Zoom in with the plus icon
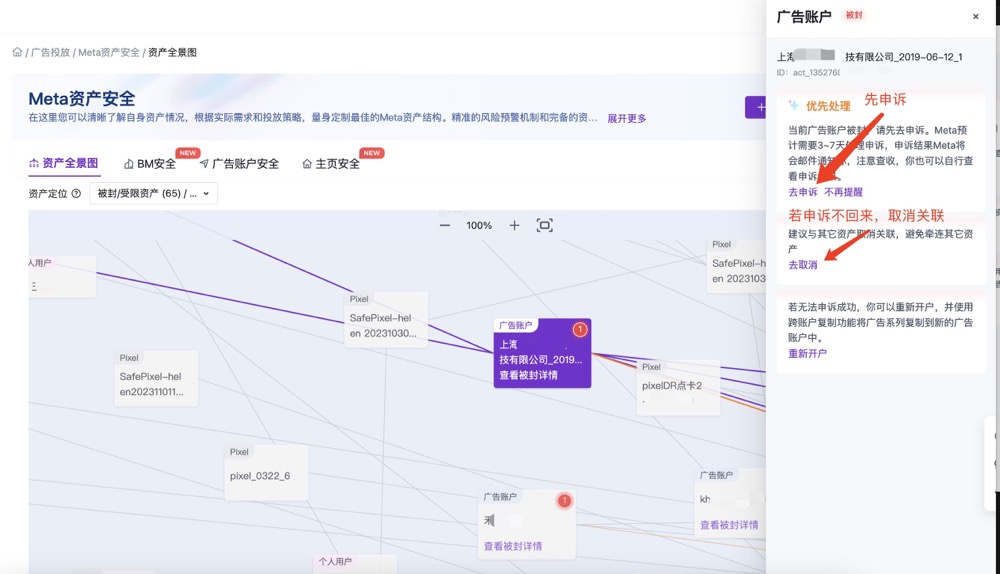 pos(514,225)
